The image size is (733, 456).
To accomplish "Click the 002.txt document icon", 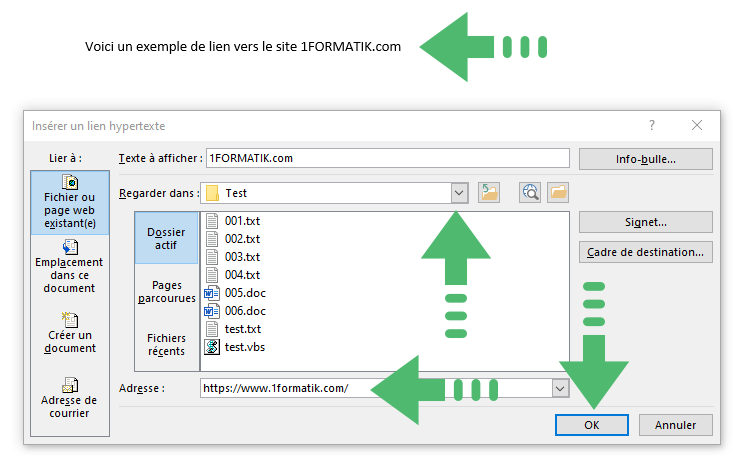I will pos(212,239).
